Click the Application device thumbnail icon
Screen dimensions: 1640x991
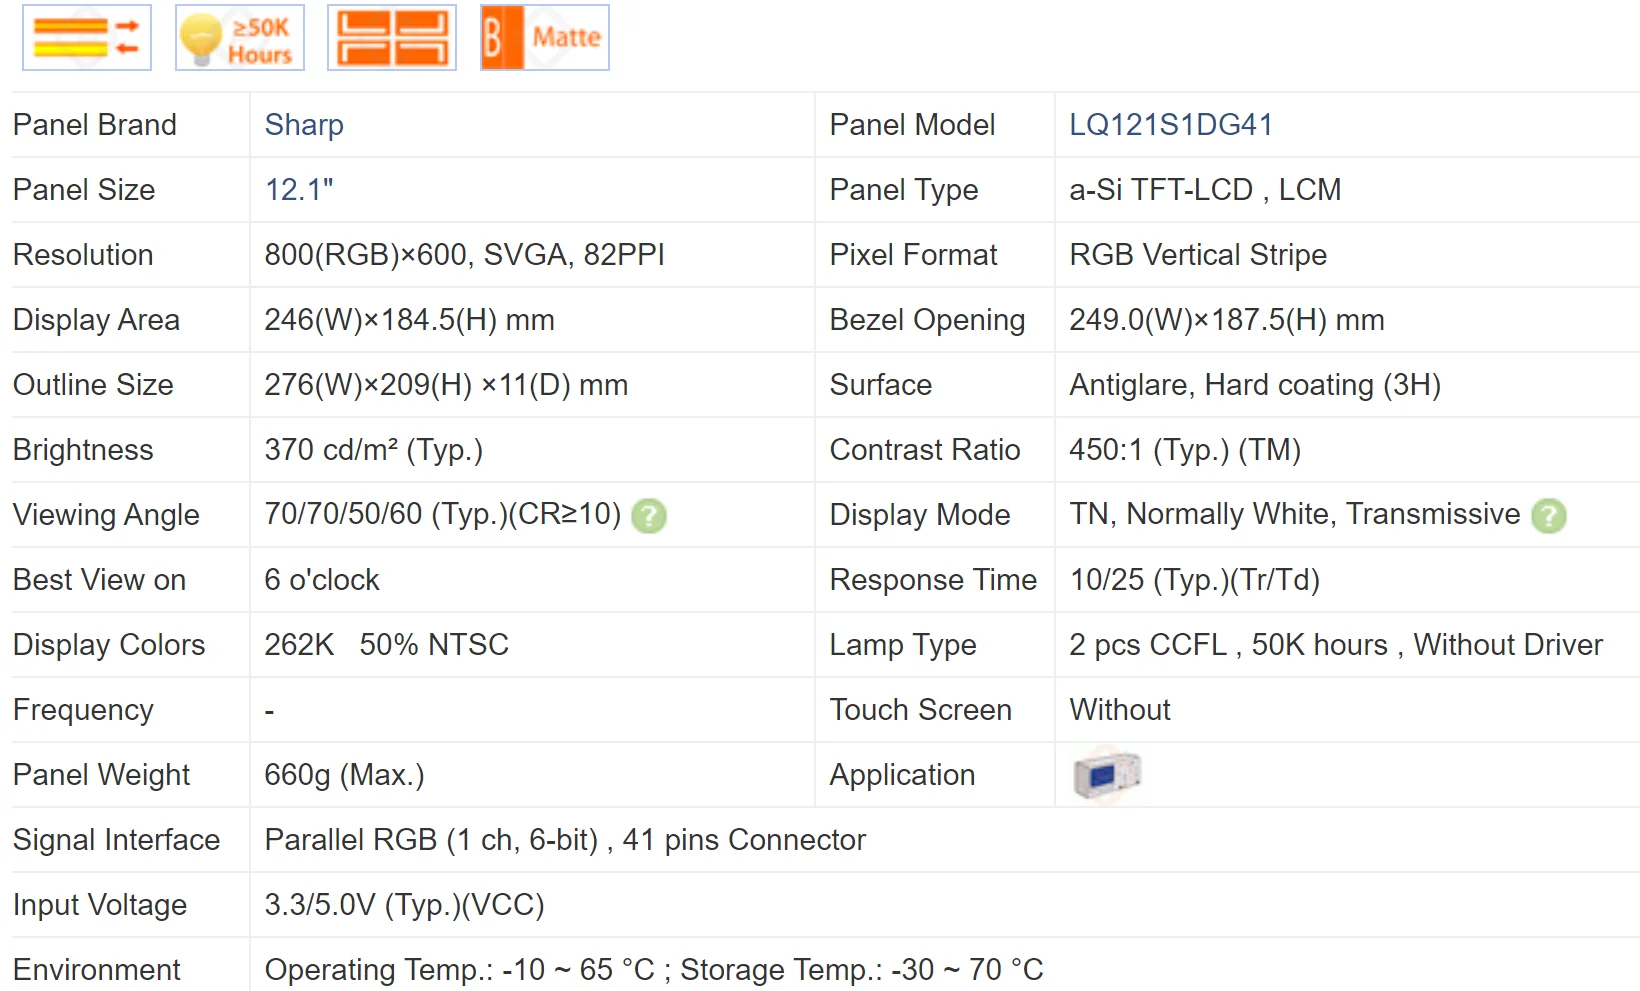pyautogui.click(x=1107, y=774)
